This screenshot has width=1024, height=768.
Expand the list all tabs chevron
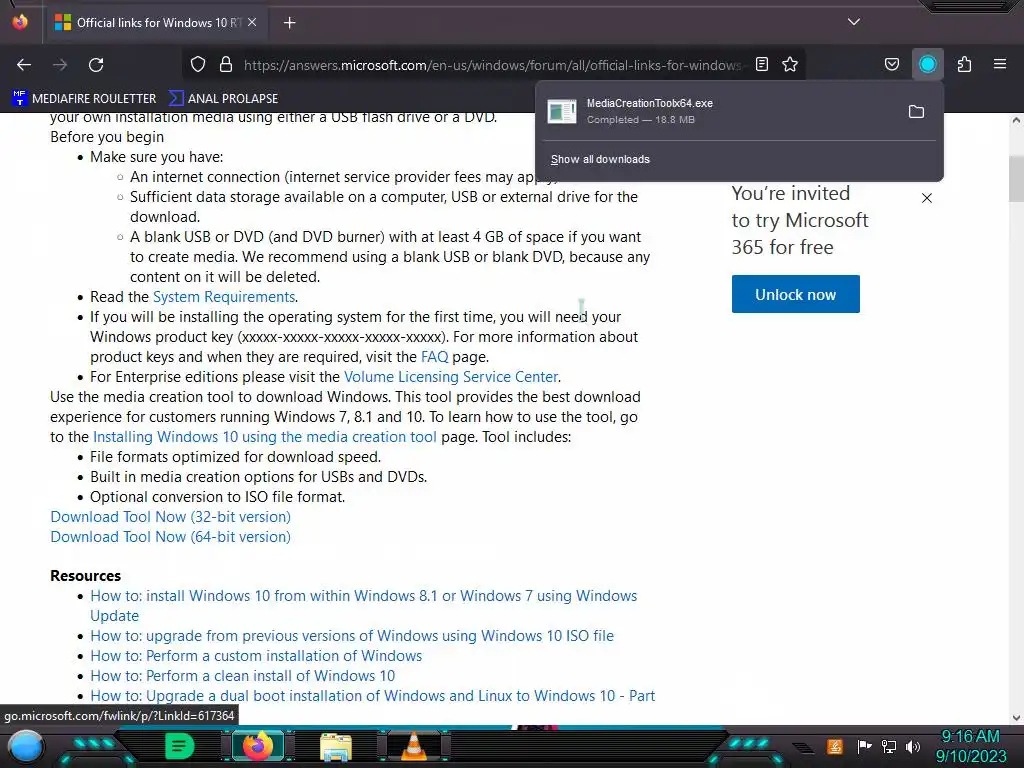coord(854,22)
